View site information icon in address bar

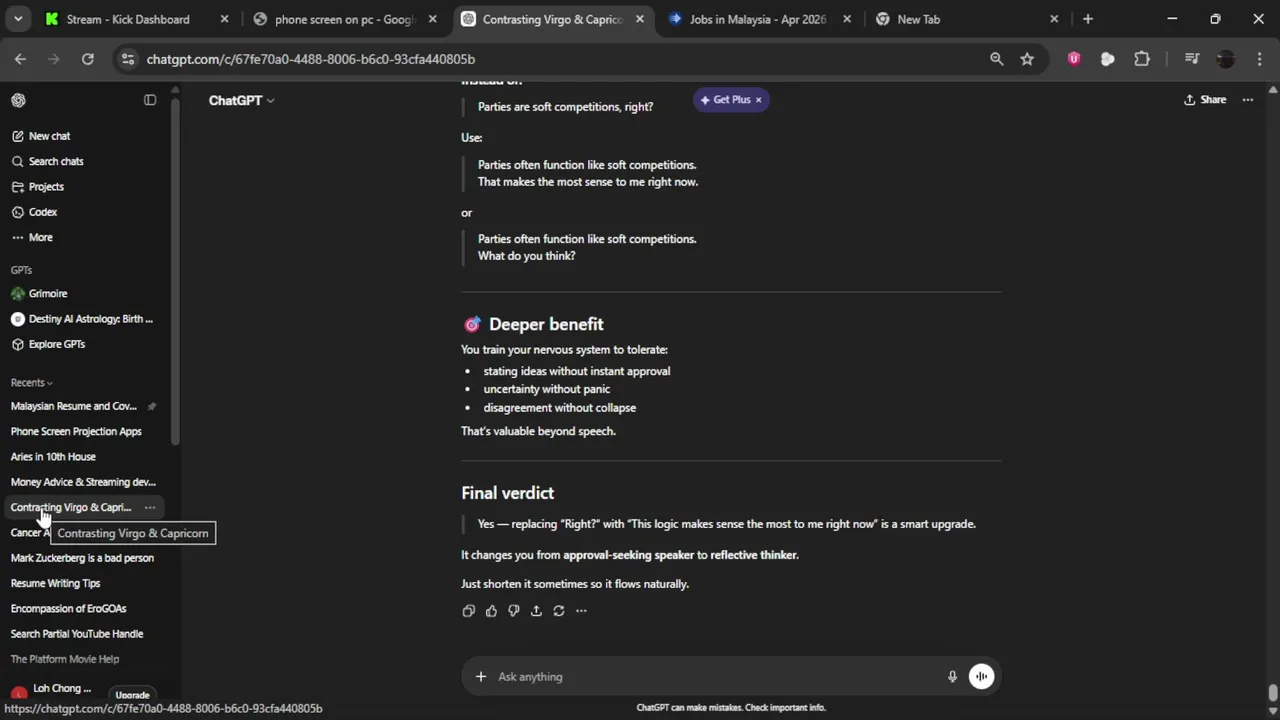[127, 59]
